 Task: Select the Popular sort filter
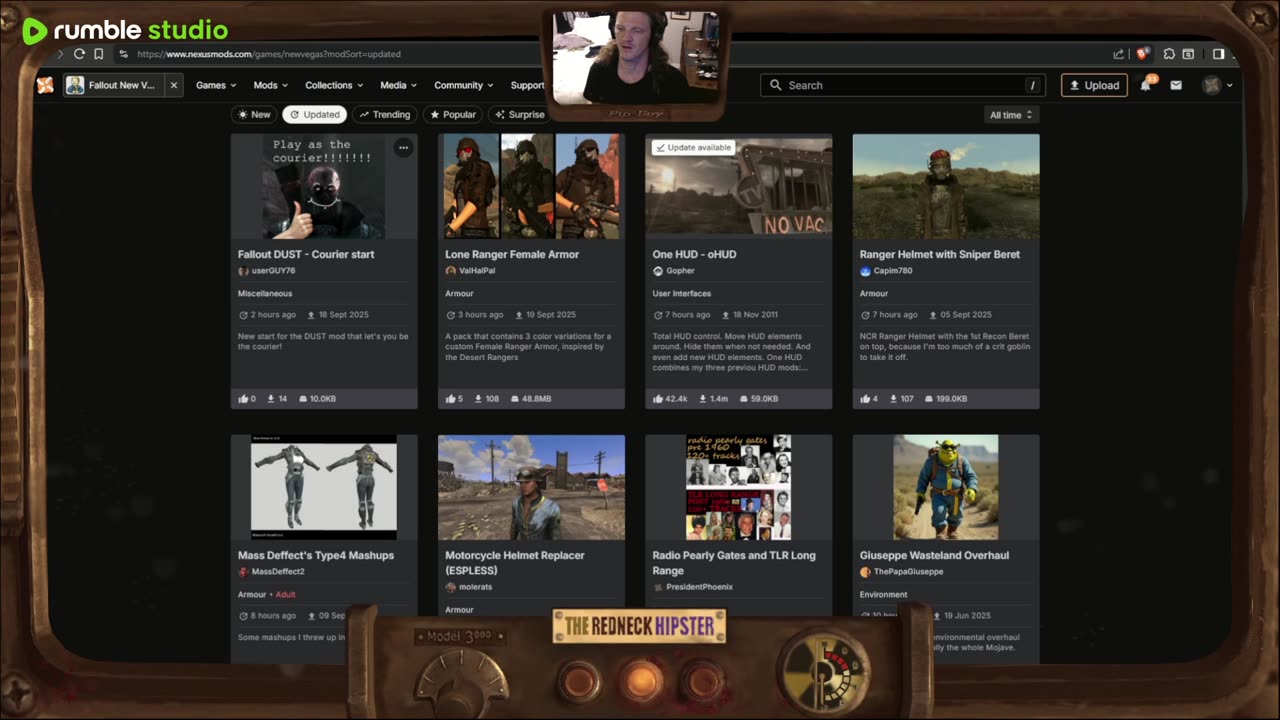pyautogui.click(x=453, y=115)
